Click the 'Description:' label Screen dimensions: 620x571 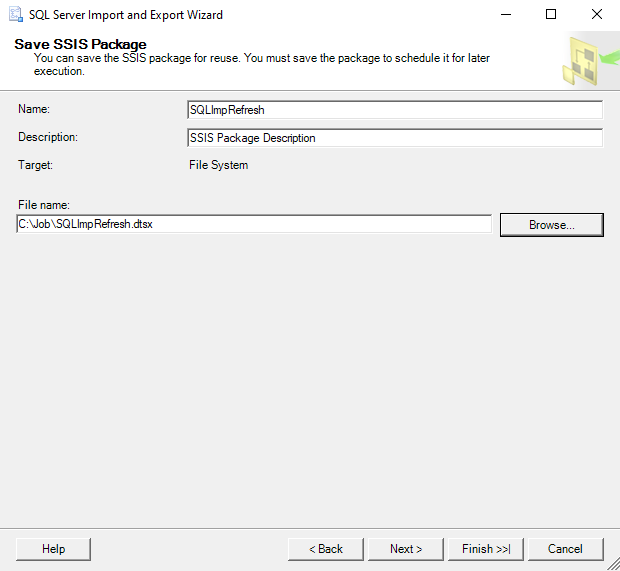[48, 137]
